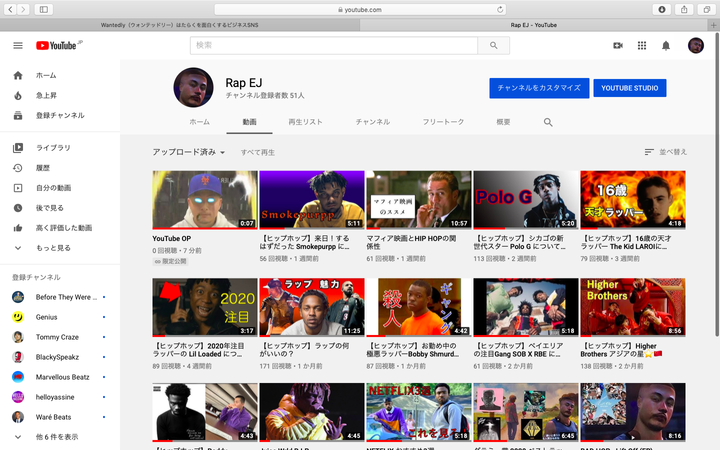Open YouTube OP video thumbnail

205,200
